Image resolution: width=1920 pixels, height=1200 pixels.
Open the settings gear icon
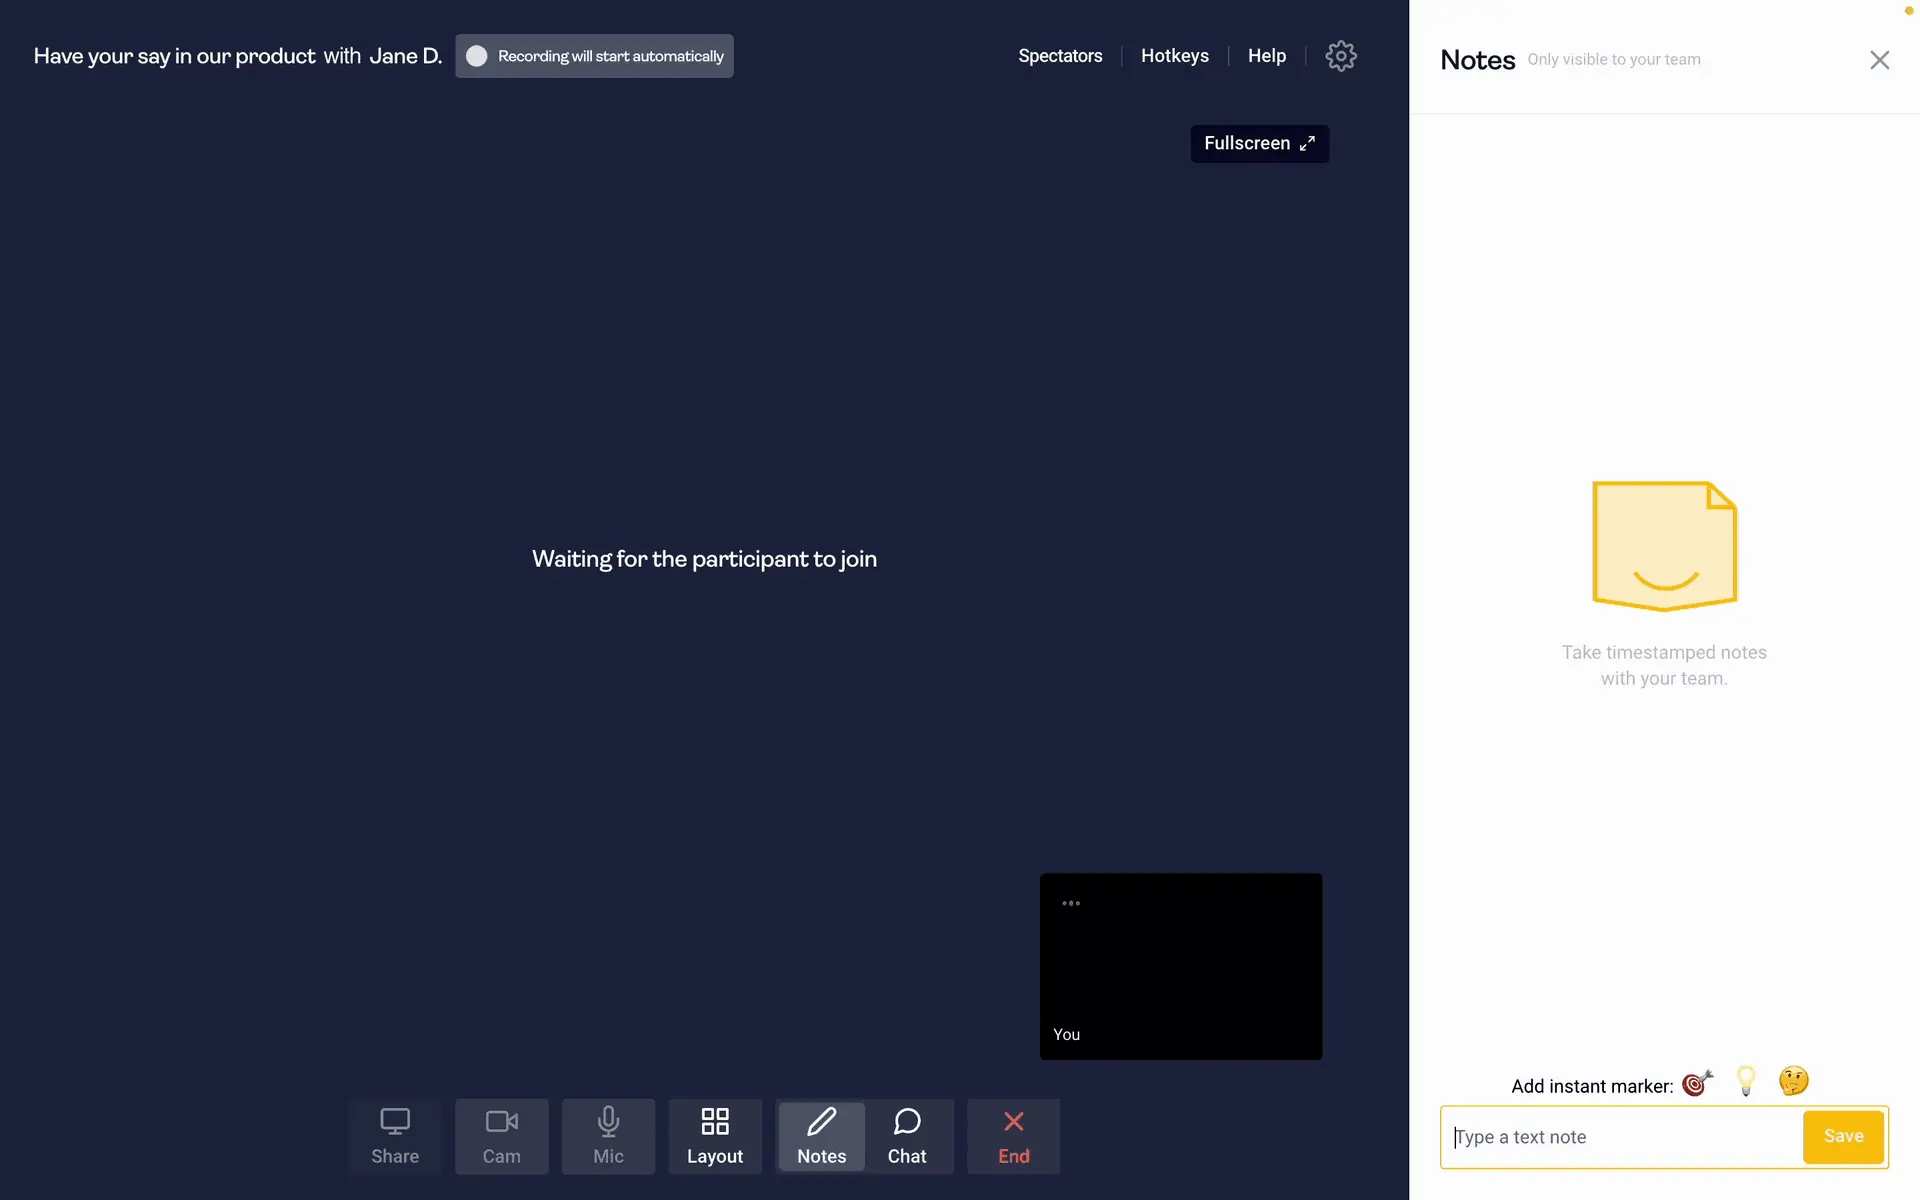pos(1340,56)
